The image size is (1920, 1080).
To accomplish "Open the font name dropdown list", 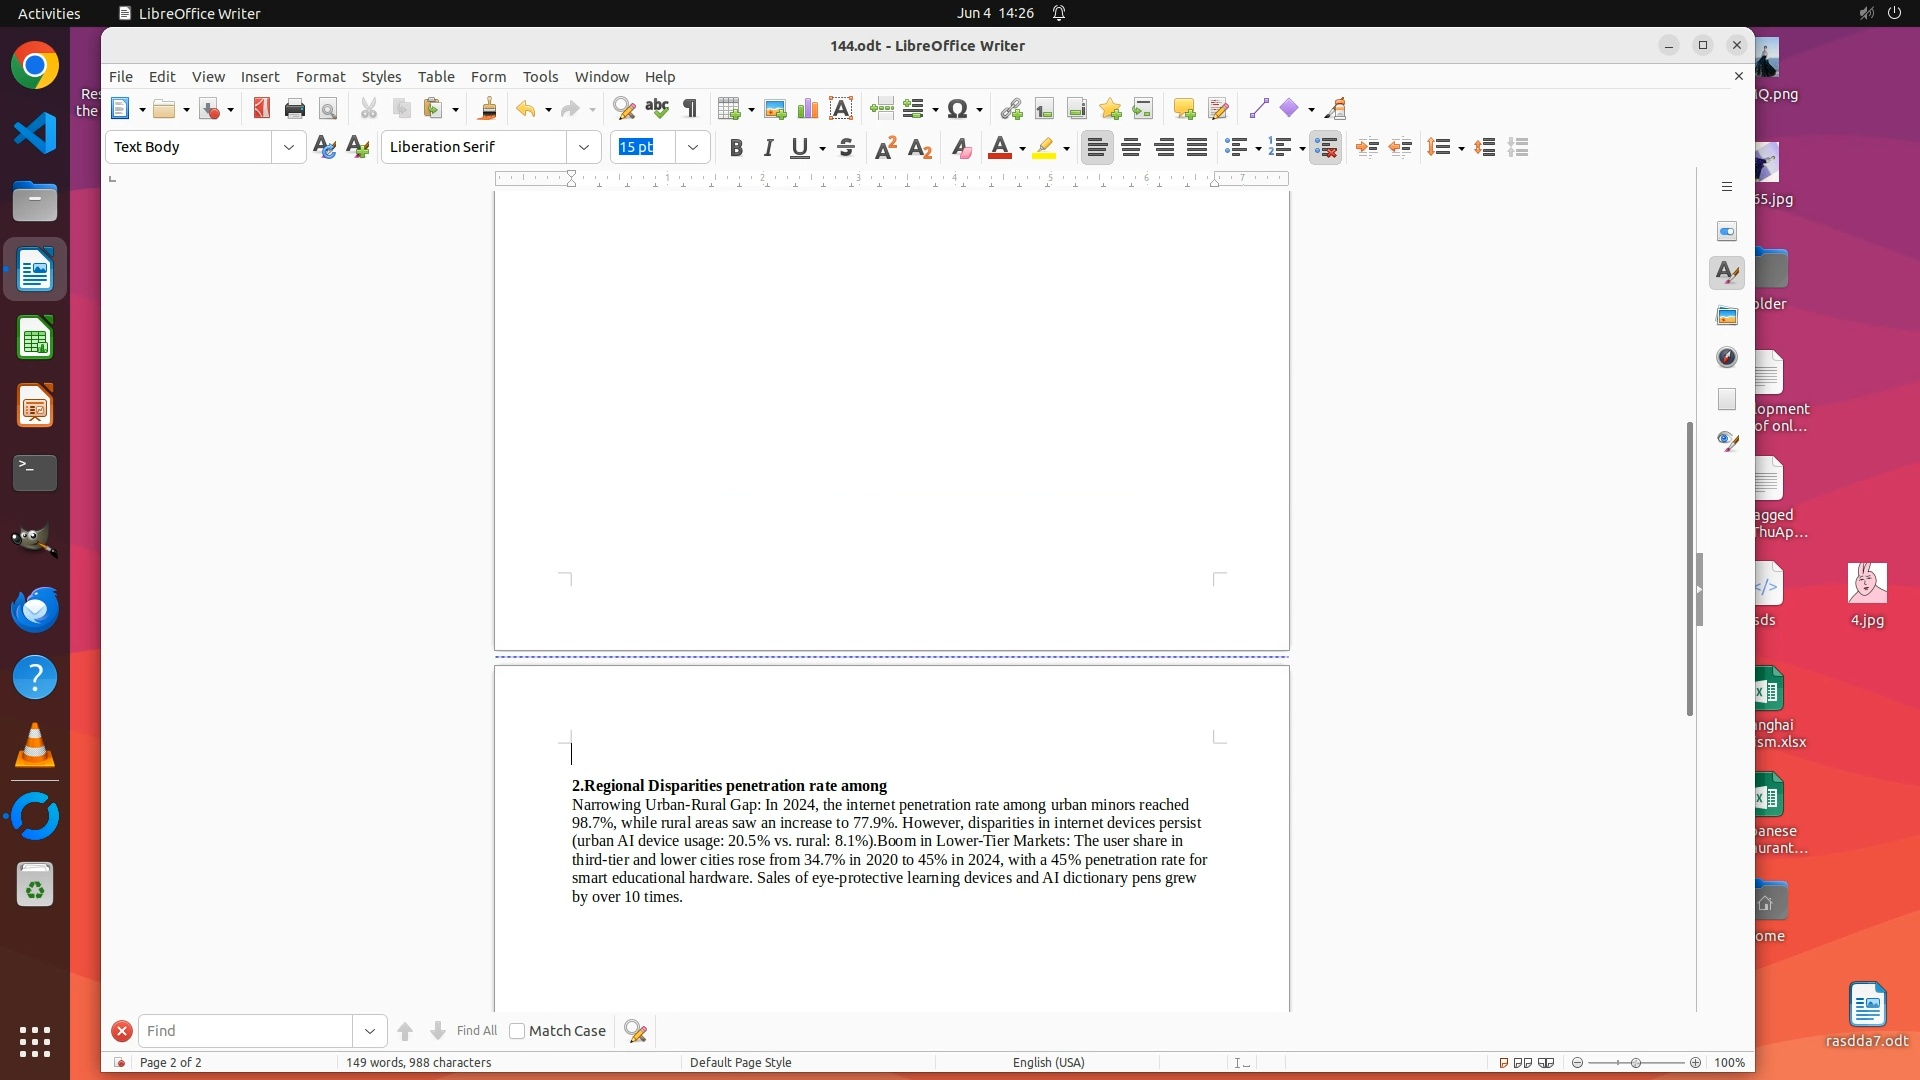I will point(583,147).
